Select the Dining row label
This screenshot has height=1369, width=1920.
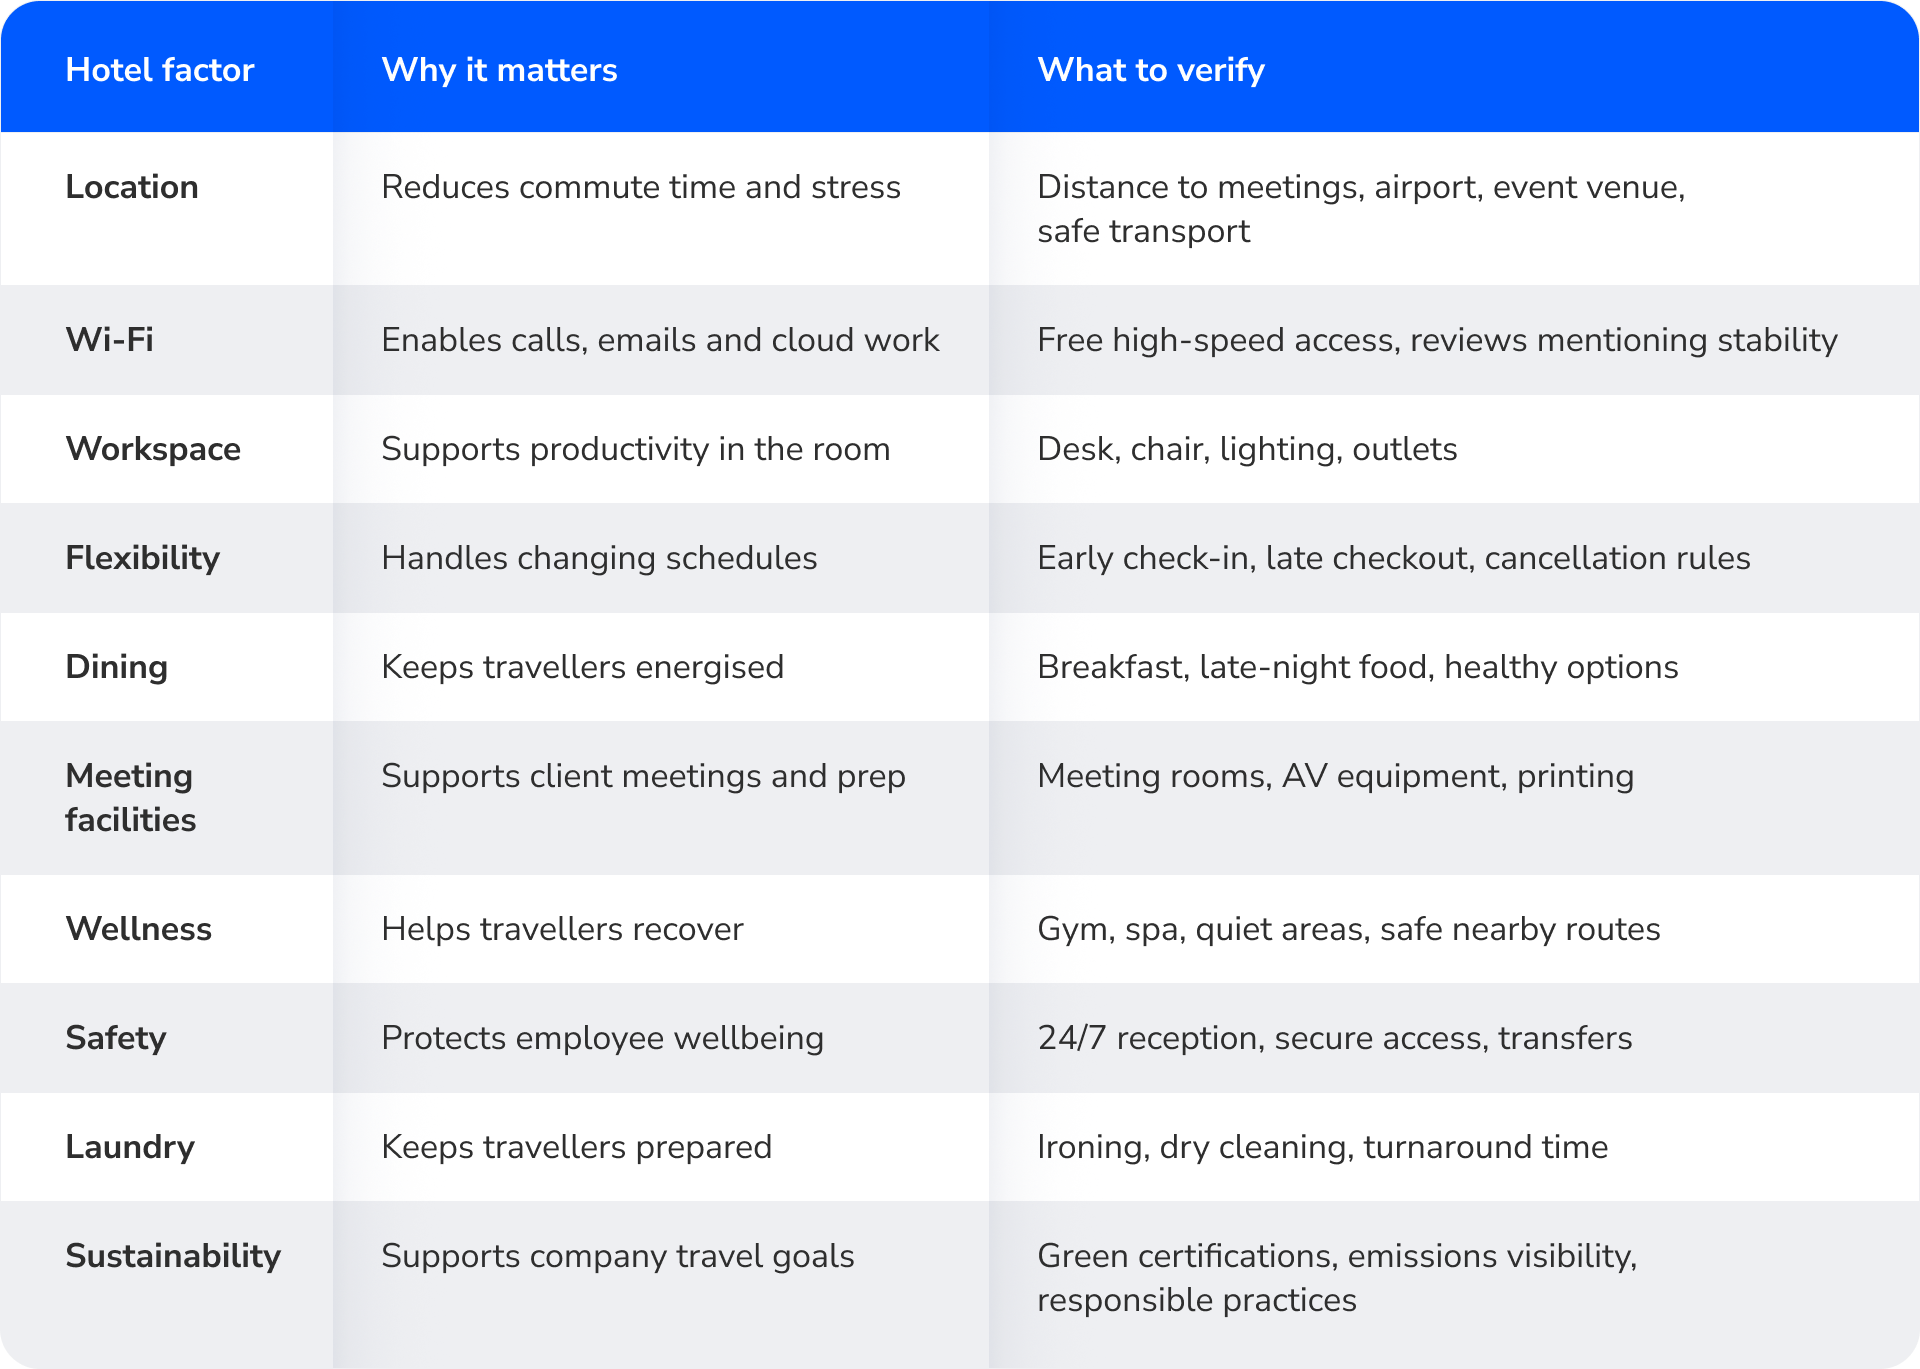(116, 667)
